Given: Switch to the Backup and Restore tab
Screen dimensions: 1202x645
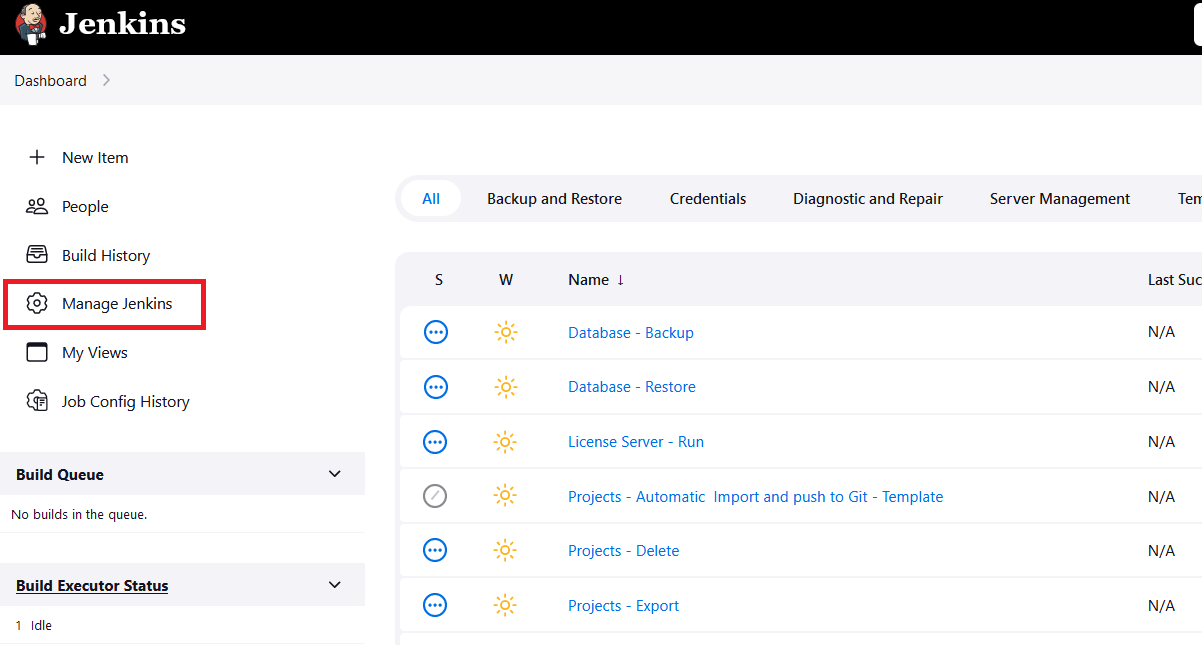Looking at the screenshot, I should [x=554, y=199].
